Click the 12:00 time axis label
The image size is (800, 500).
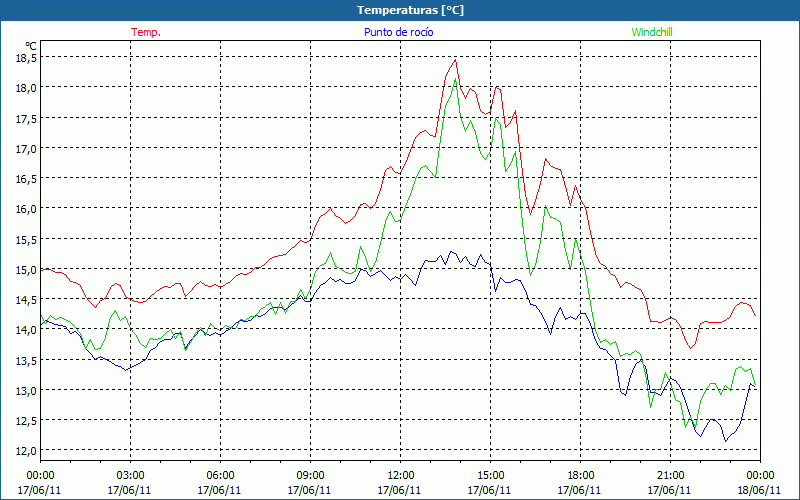[x=400, y=476]
